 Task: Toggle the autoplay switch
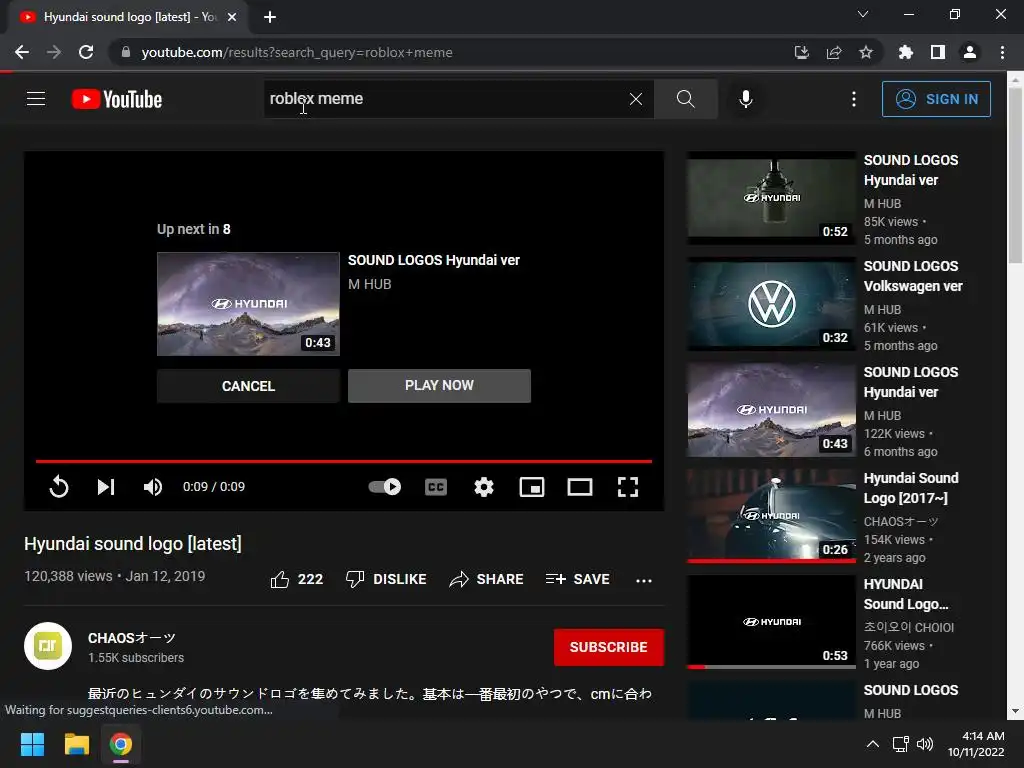pyautogui.click(x=385, y=487)
